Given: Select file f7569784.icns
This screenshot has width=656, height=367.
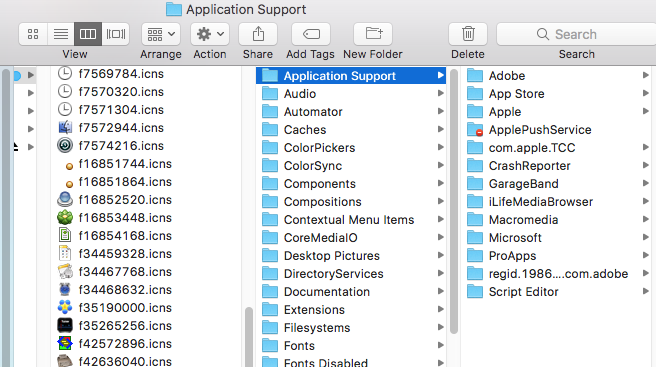Looking at the screenshot, I should (121, 74).
